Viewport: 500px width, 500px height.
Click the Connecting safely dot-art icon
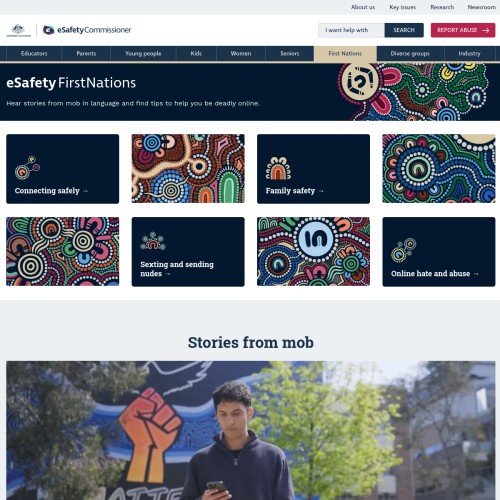point(27,168)
